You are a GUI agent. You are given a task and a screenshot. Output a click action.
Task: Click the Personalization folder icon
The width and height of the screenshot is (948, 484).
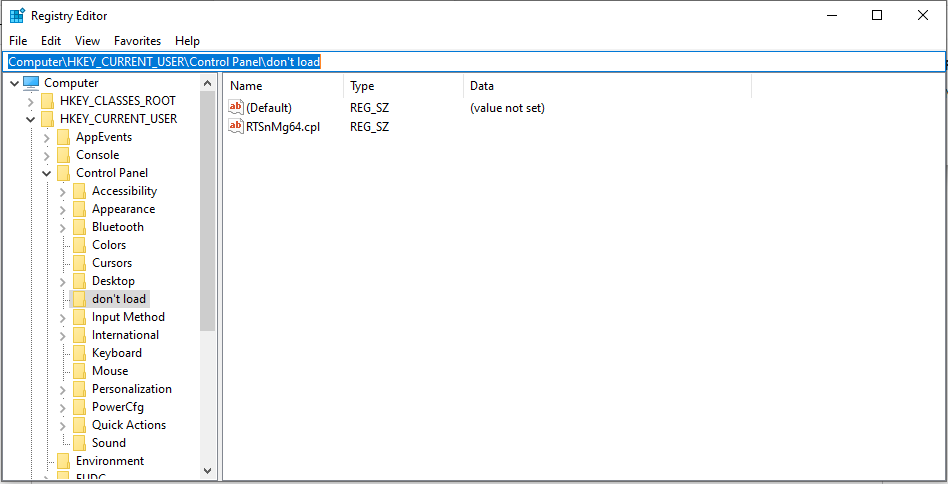pyautogui.click(x=79, y=389)
